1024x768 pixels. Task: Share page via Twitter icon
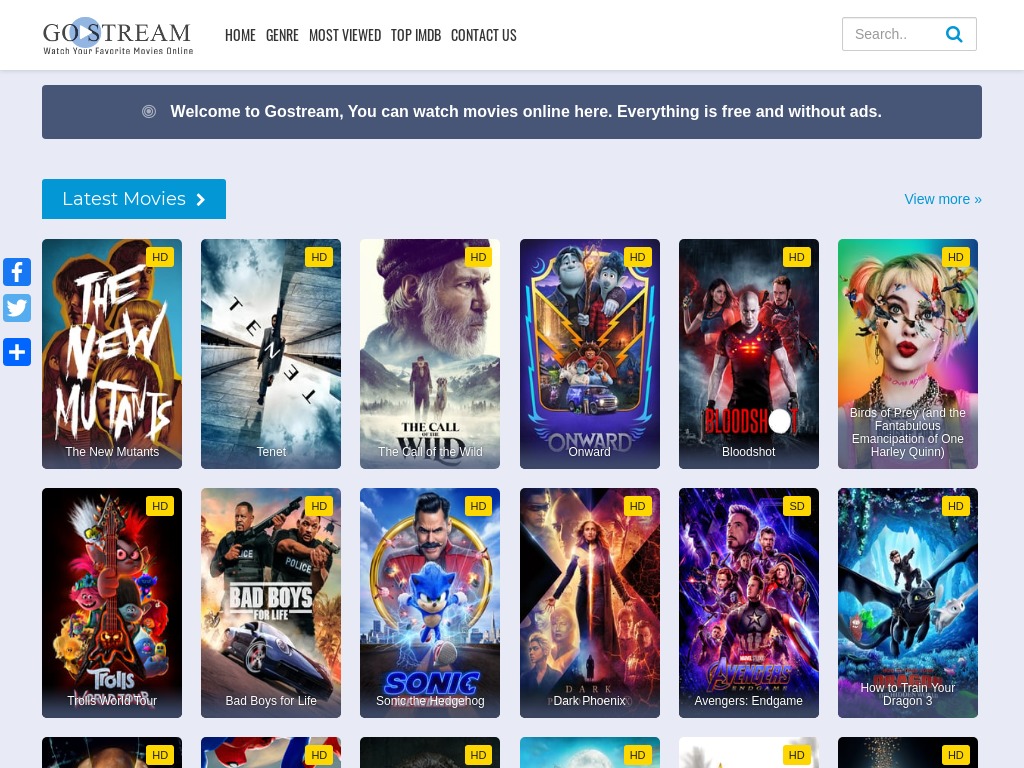click(x=17, y=308)
